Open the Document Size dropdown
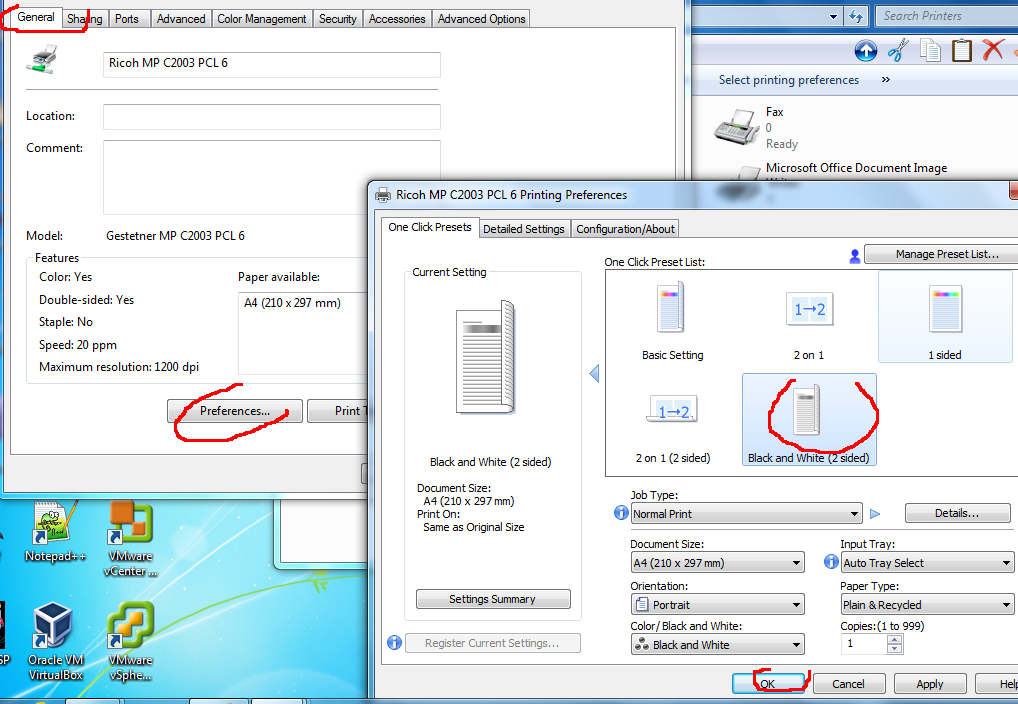 coord(717,562)
